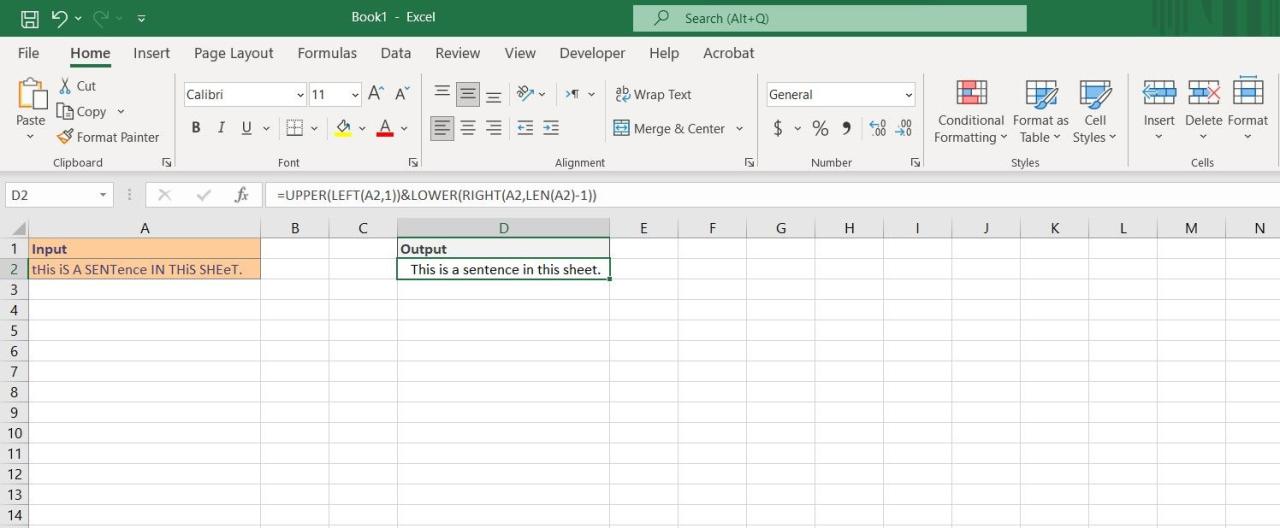Switch to the Acrobat tab
The width and height of the screenshot is (1280, 528).
729,53
